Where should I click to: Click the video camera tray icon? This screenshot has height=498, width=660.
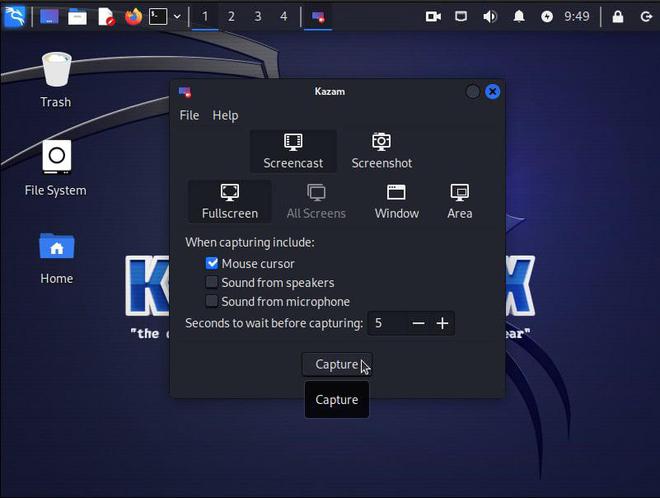433,17
